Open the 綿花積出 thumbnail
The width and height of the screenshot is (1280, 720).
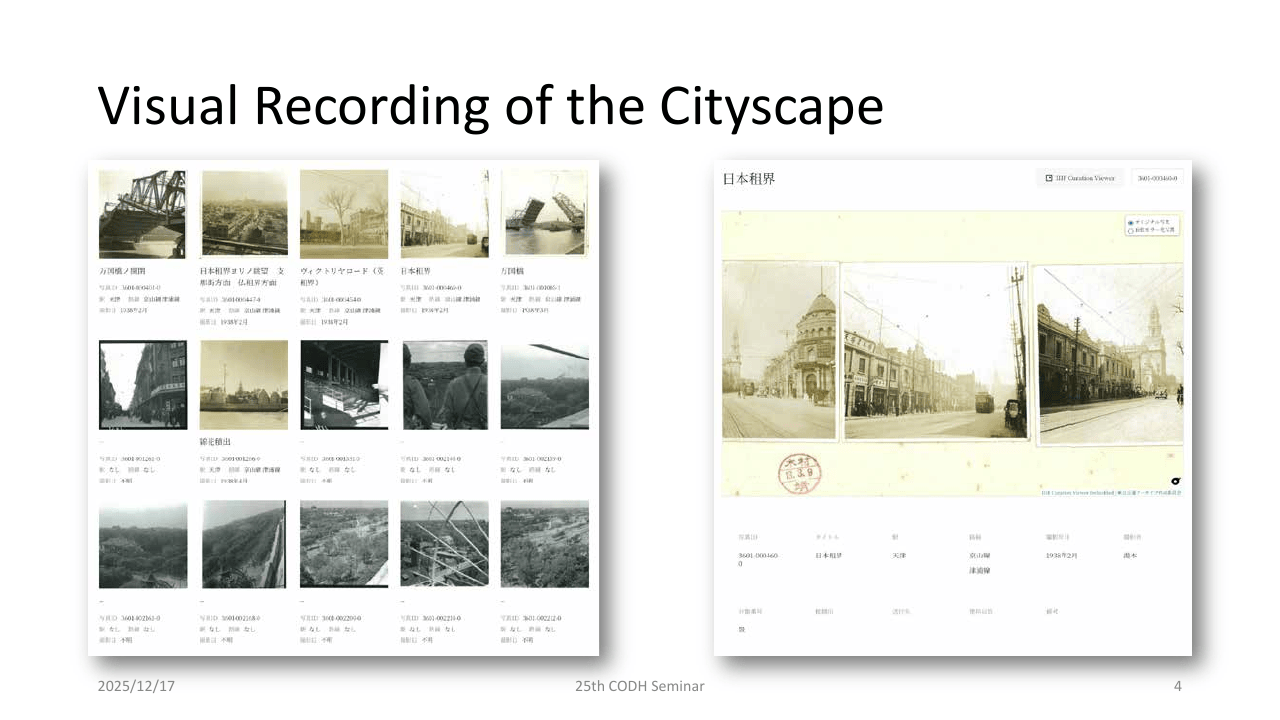[x=244, y=385]
